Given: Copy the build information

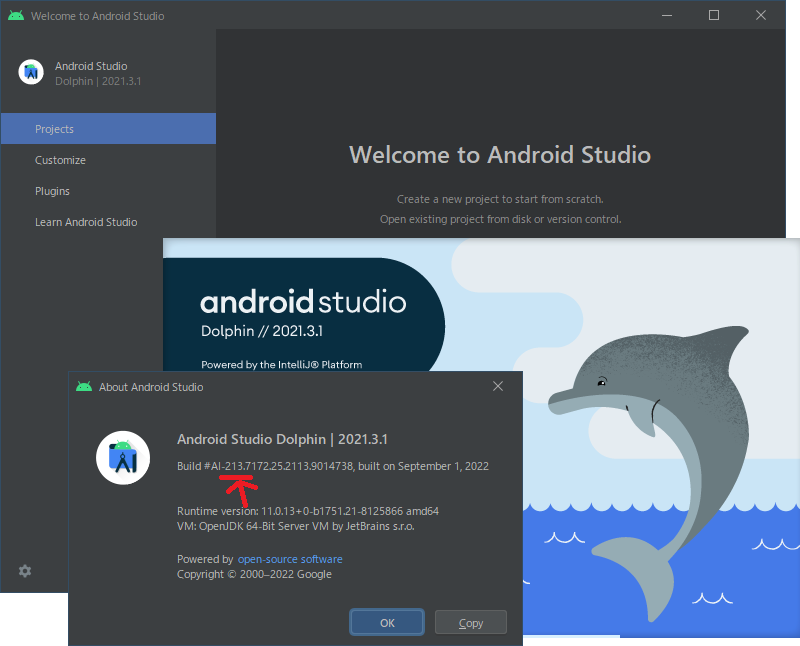Looking at the screenshot, I should click(x=470, y=621).
